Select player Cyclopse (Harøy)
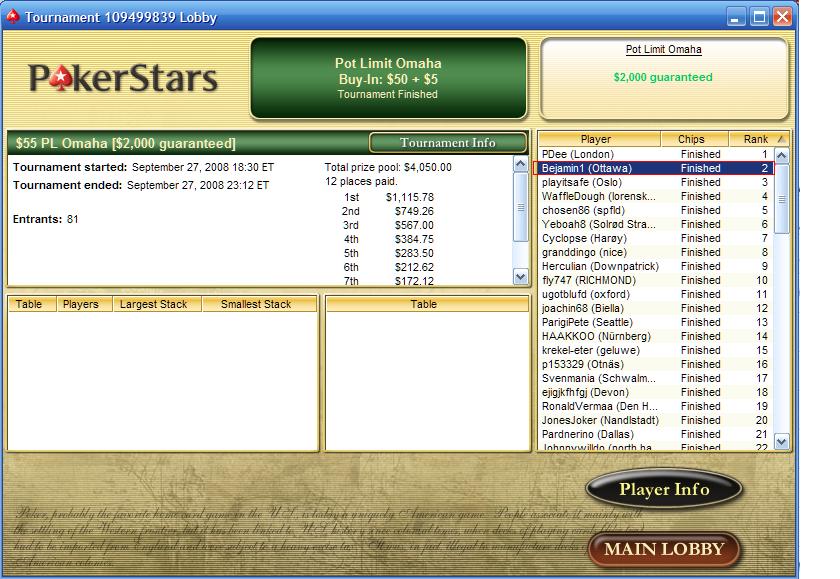This screenshot has height=579, width=840. tap(655, 238)
